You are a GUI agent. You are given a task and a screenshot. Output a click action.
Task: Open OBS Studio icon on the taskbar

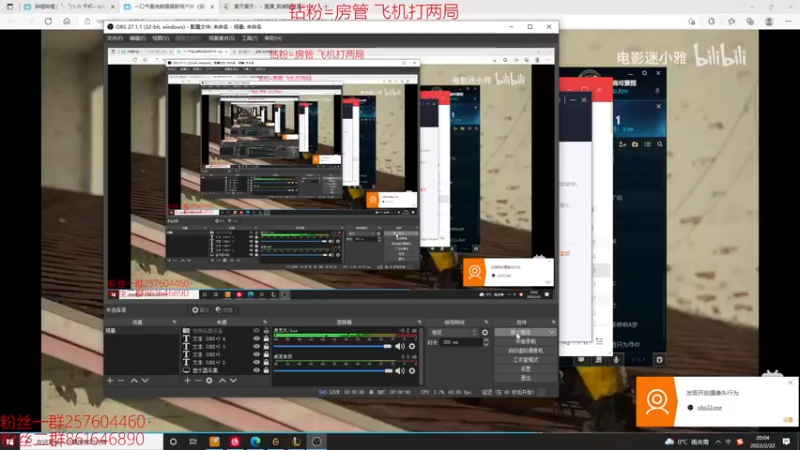click(x=317, y=442)
